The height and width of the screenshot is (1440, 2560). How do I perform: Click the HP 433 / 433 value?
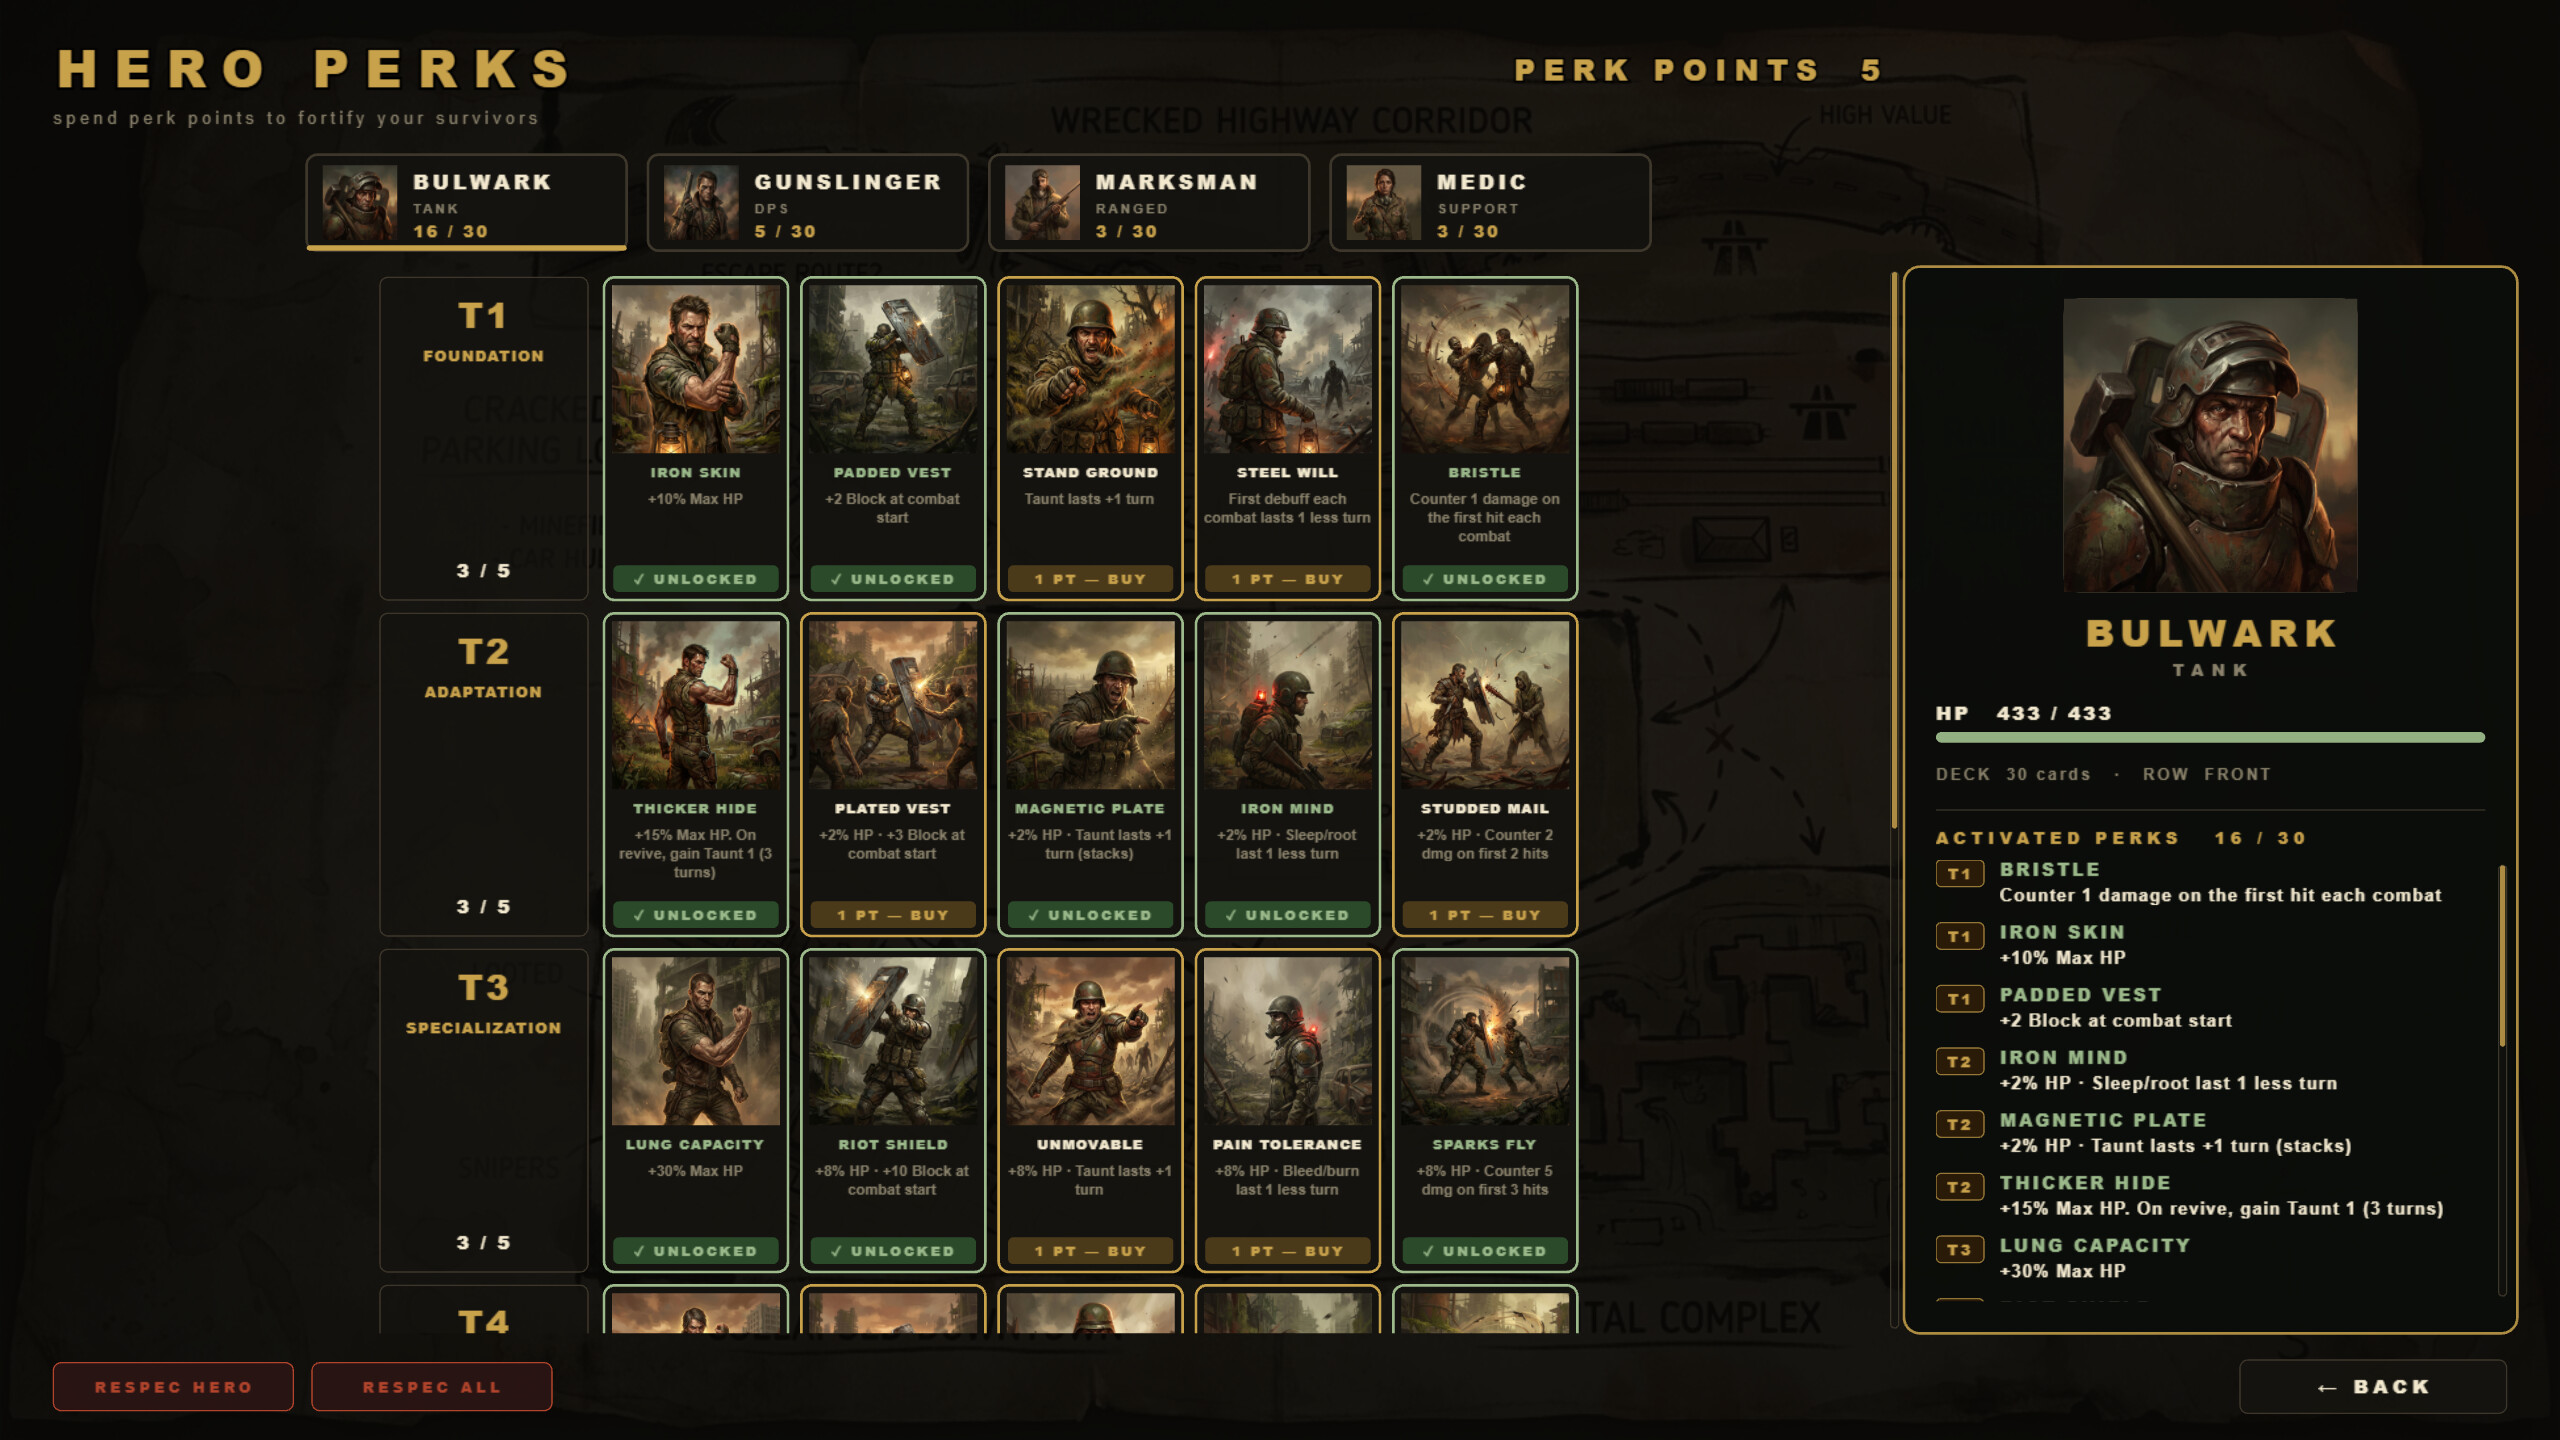tap(2023, 713)
